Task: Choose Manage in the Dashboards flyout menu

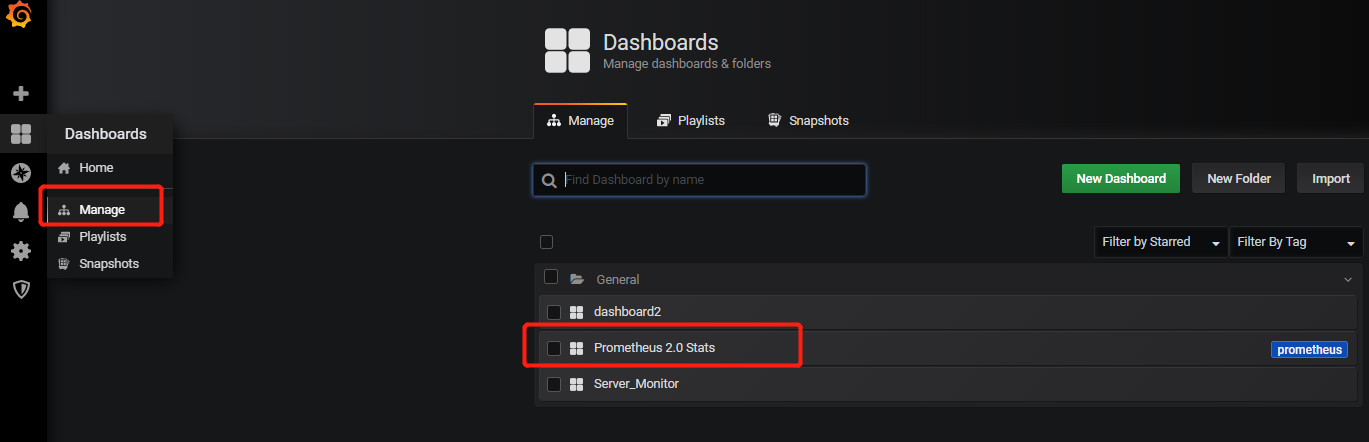Action: [x=102, y=210]
